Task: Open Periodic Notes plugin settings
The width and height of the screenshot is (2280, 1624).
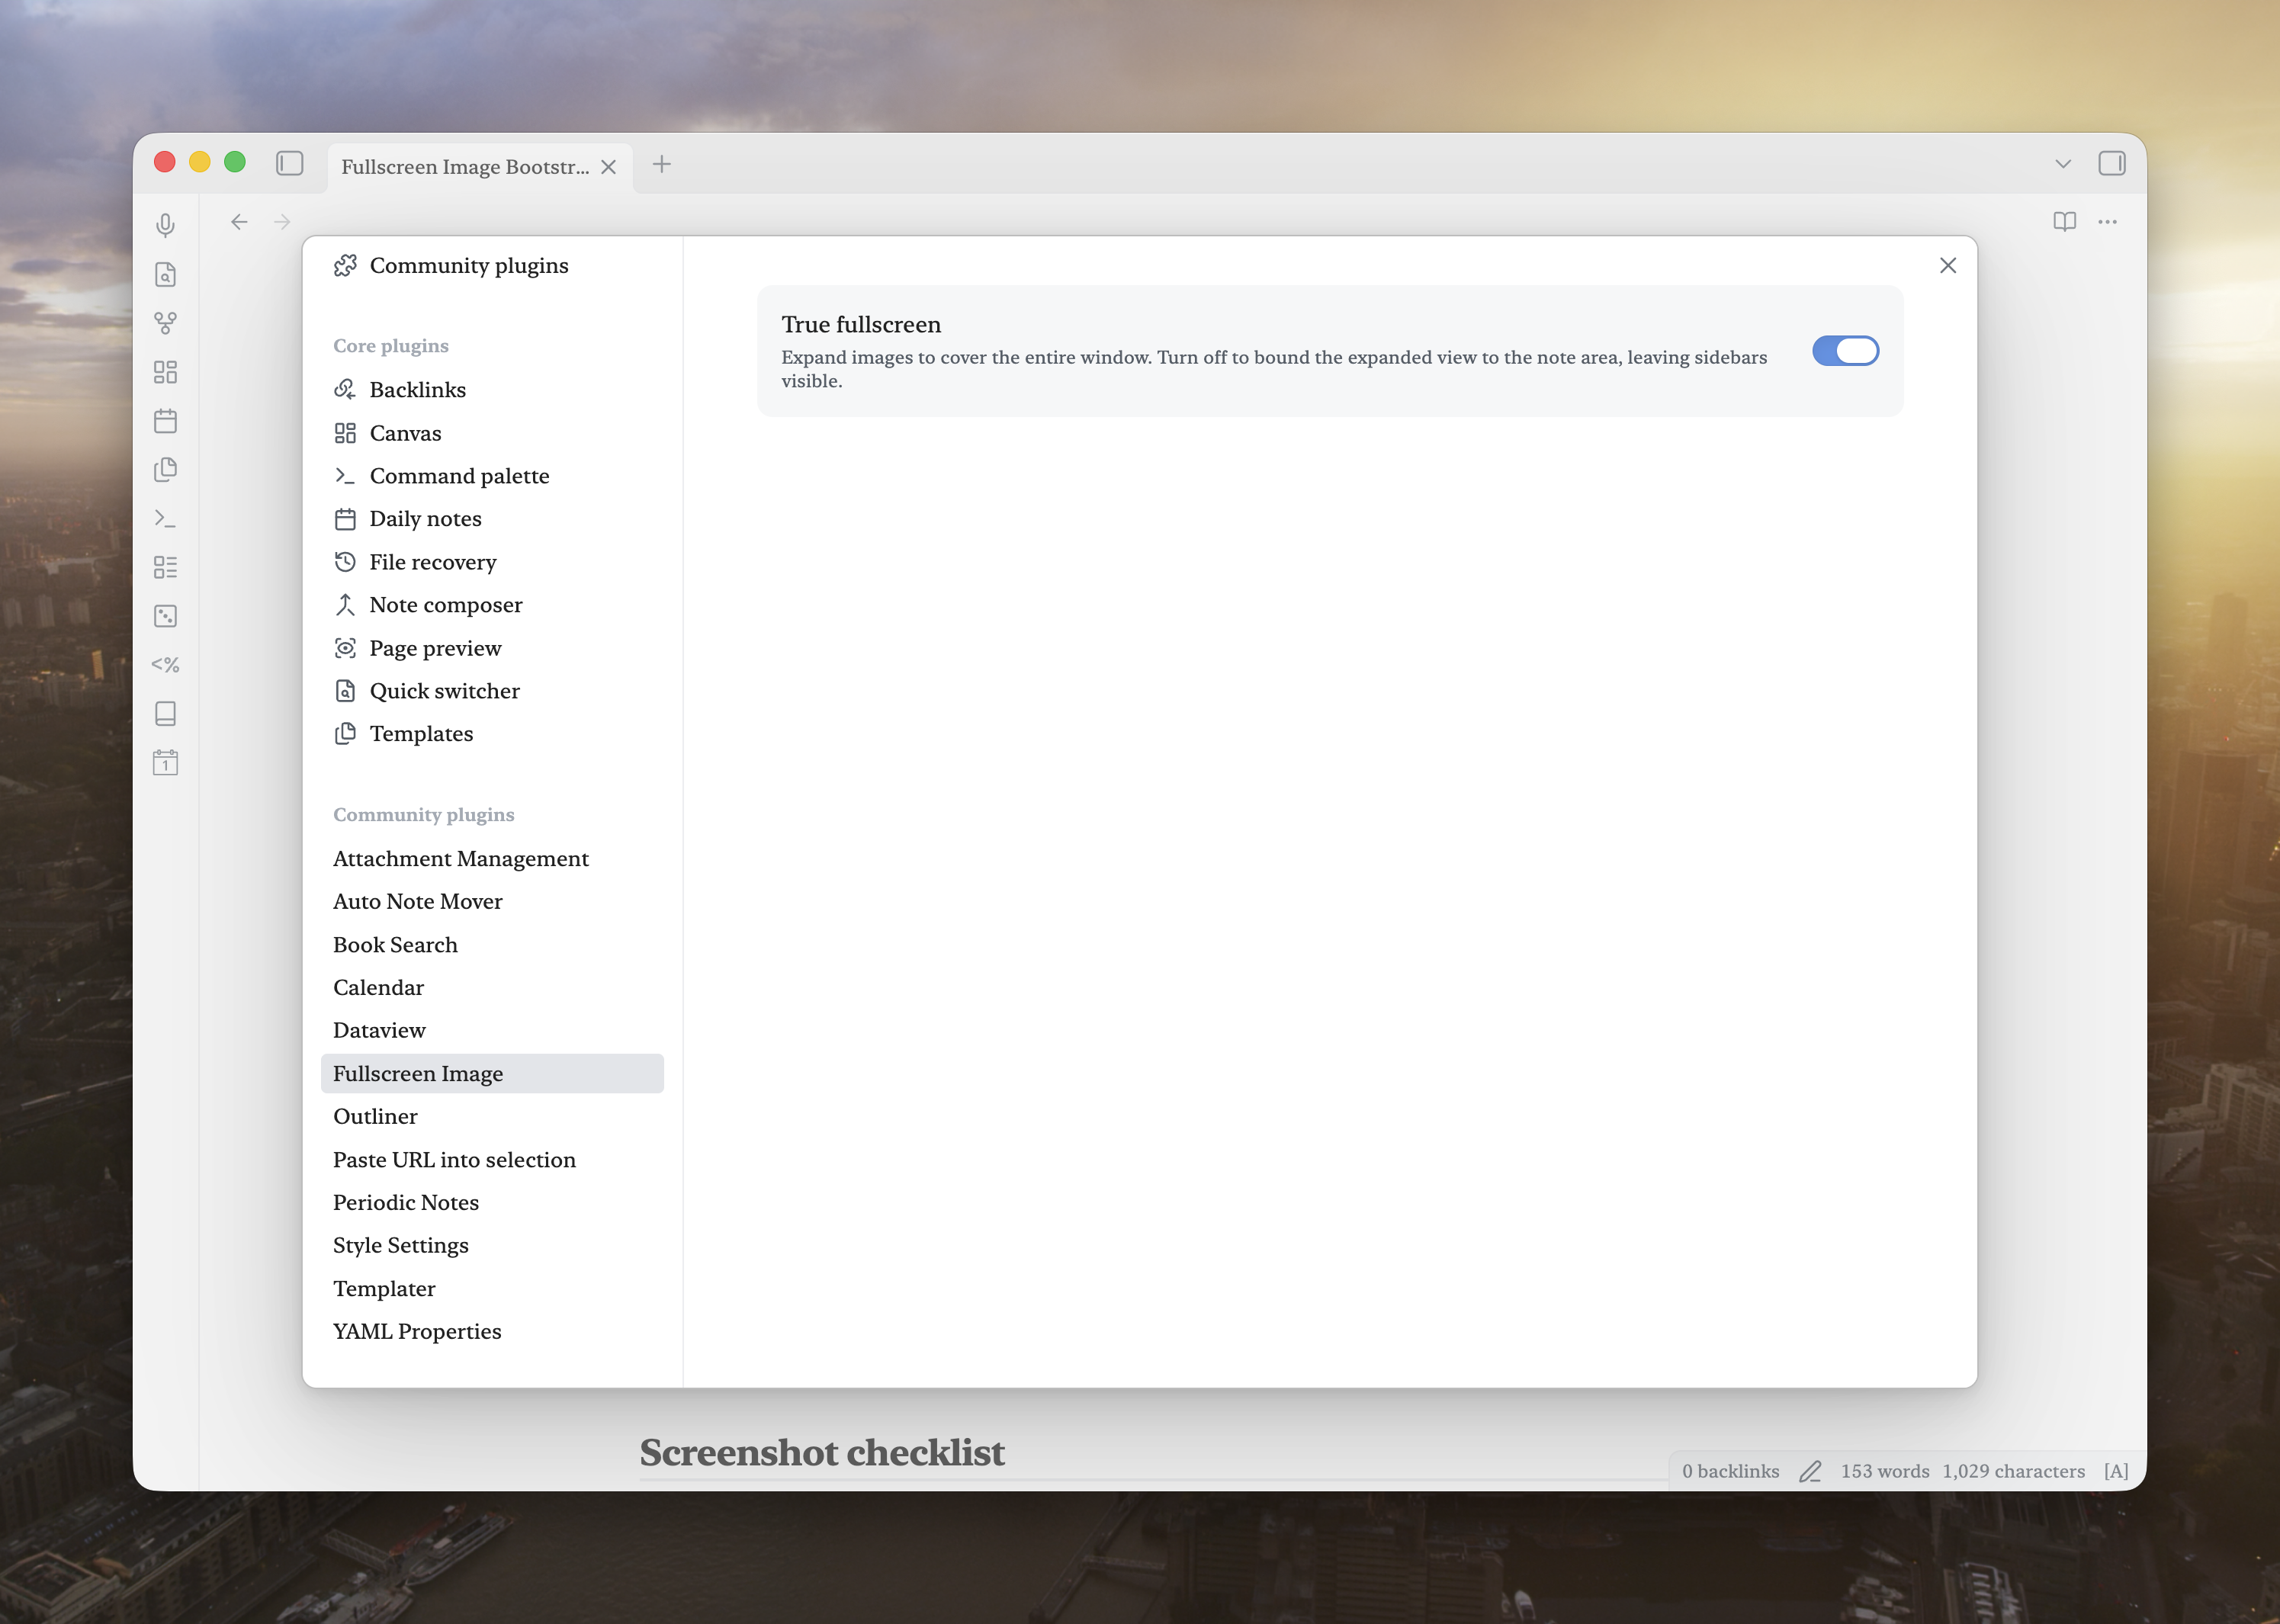Action: (x=492, y=1203)
